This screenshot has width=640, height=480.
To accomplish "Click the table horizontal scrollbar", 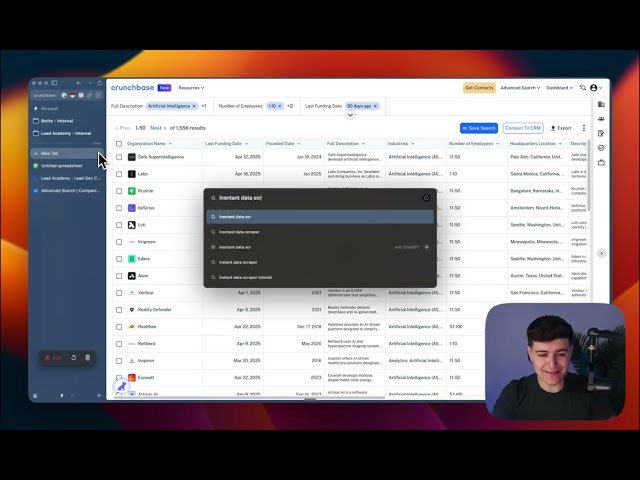I will [249, 398].
